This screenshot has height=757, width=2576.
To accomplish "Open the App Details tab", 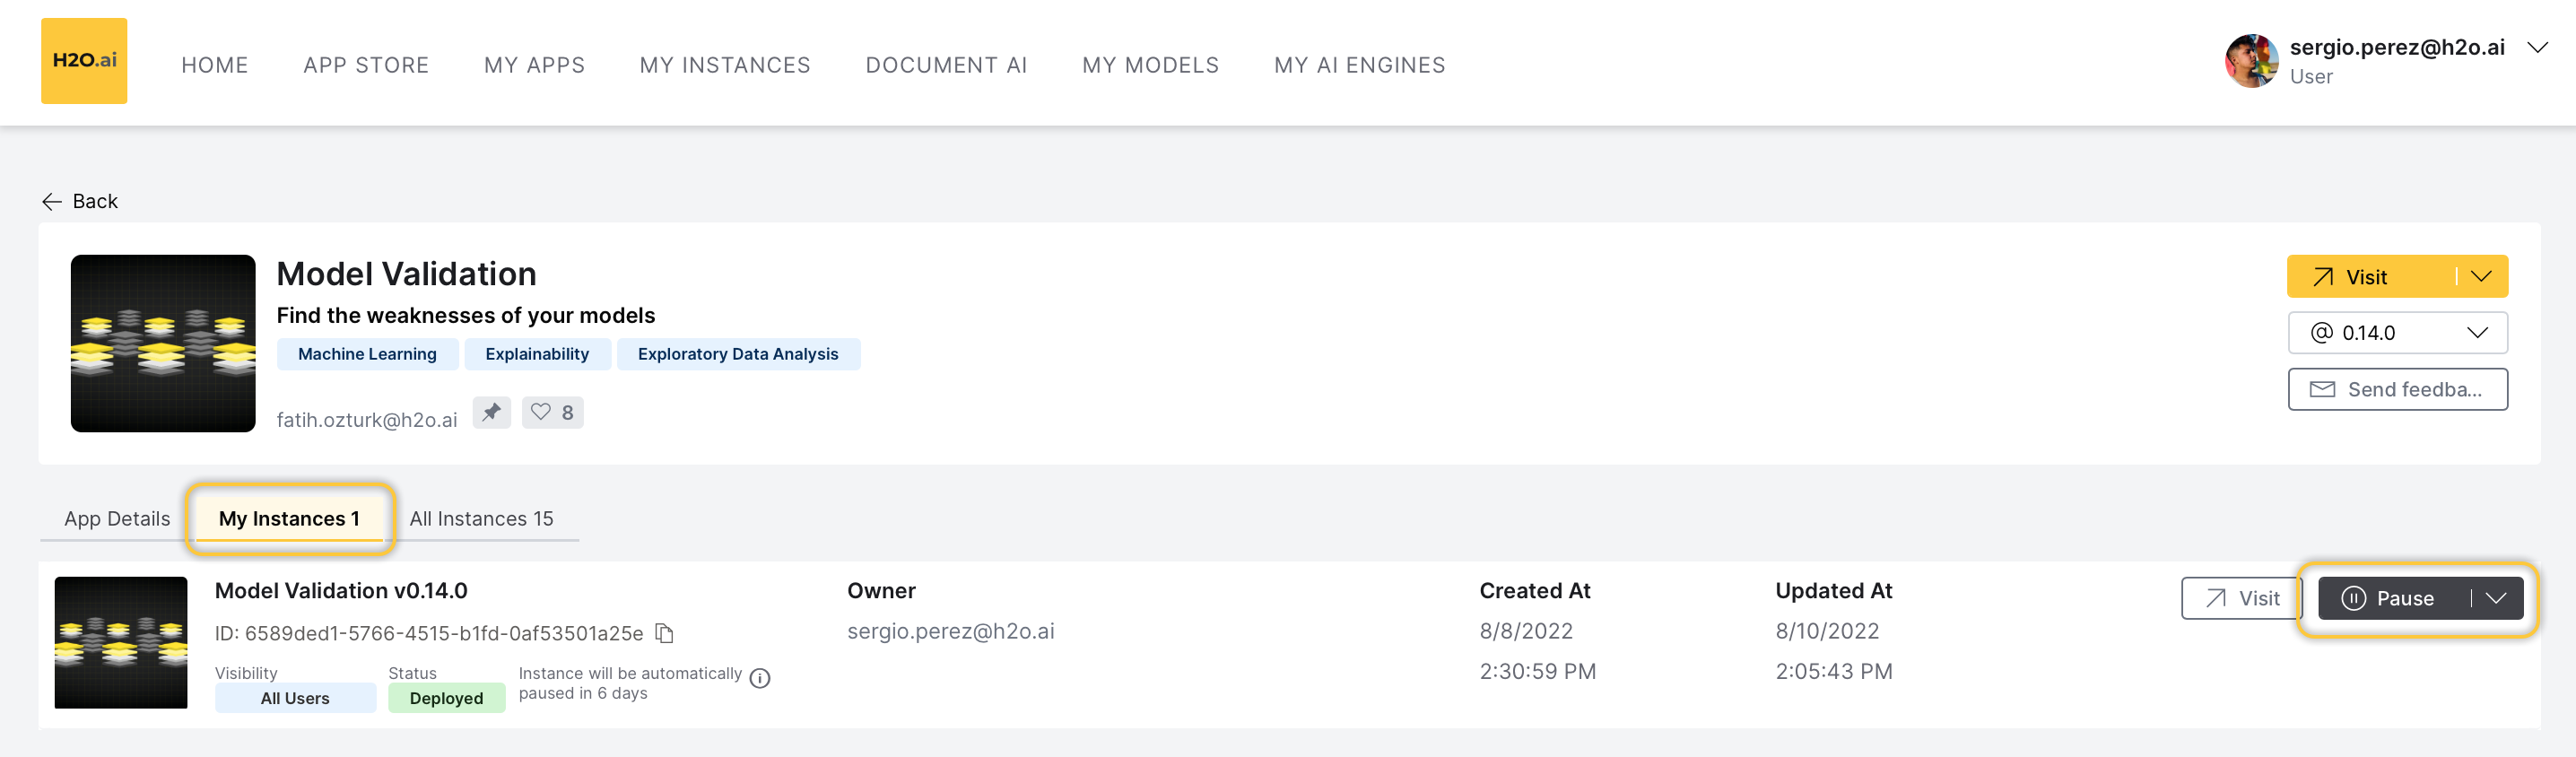I will click(117, 518).
